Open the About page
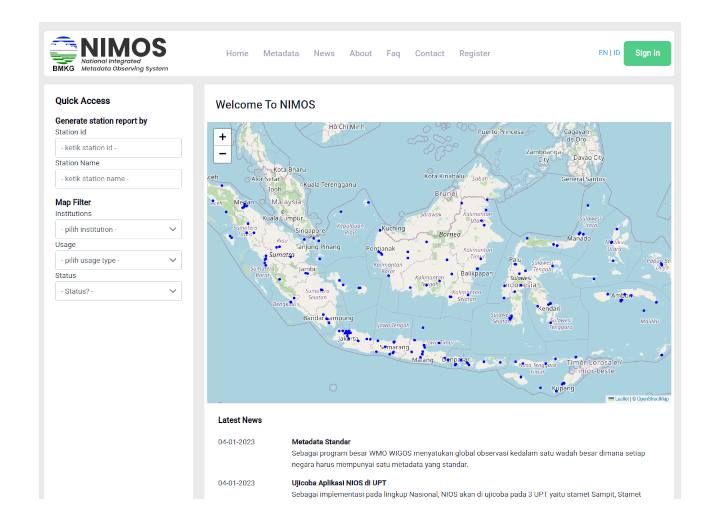 tap(361, 54)
